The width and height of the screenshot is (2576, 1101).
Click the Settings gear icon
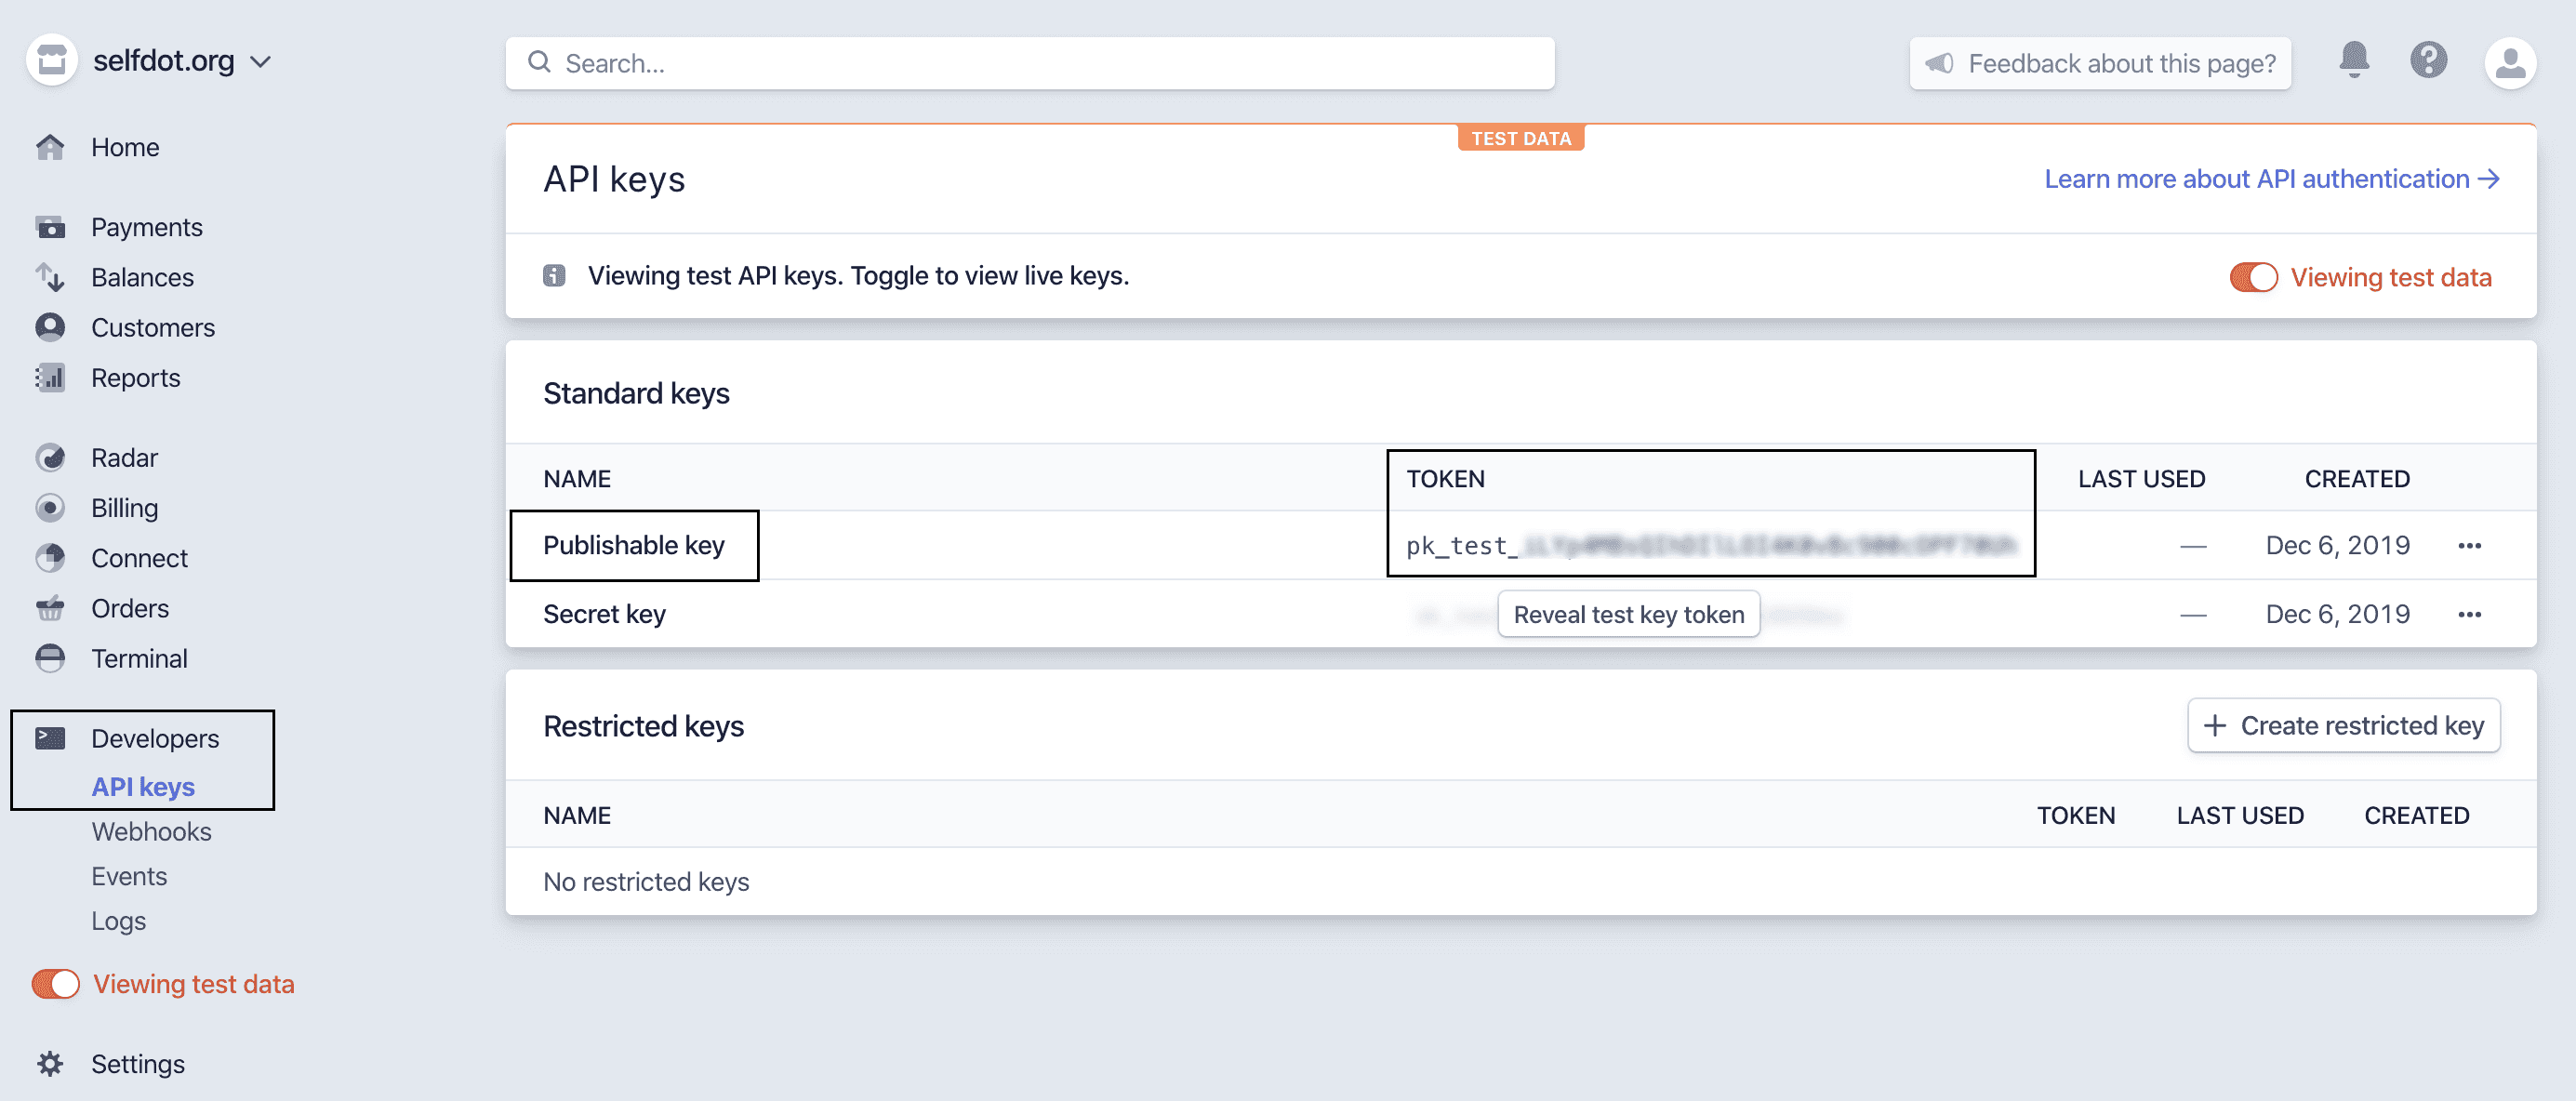coord(50,1063)
